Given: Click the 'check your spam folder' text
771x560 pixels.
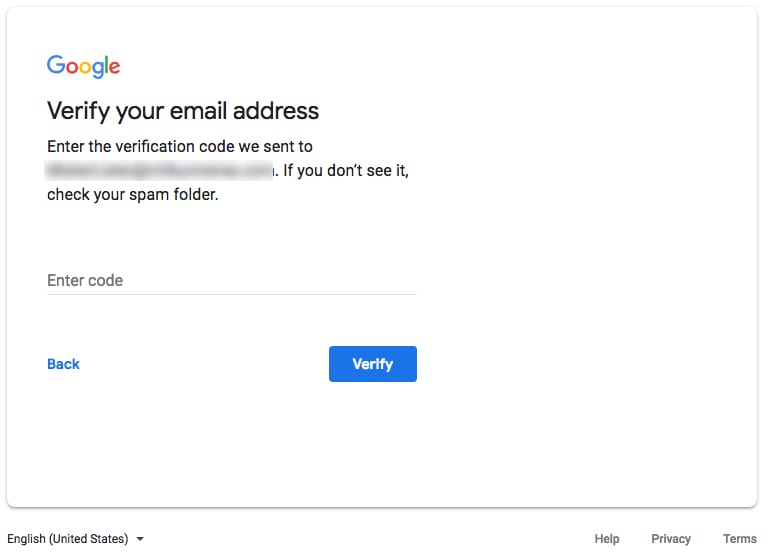Looking at the screenshot, I should [x=132, y=195].
